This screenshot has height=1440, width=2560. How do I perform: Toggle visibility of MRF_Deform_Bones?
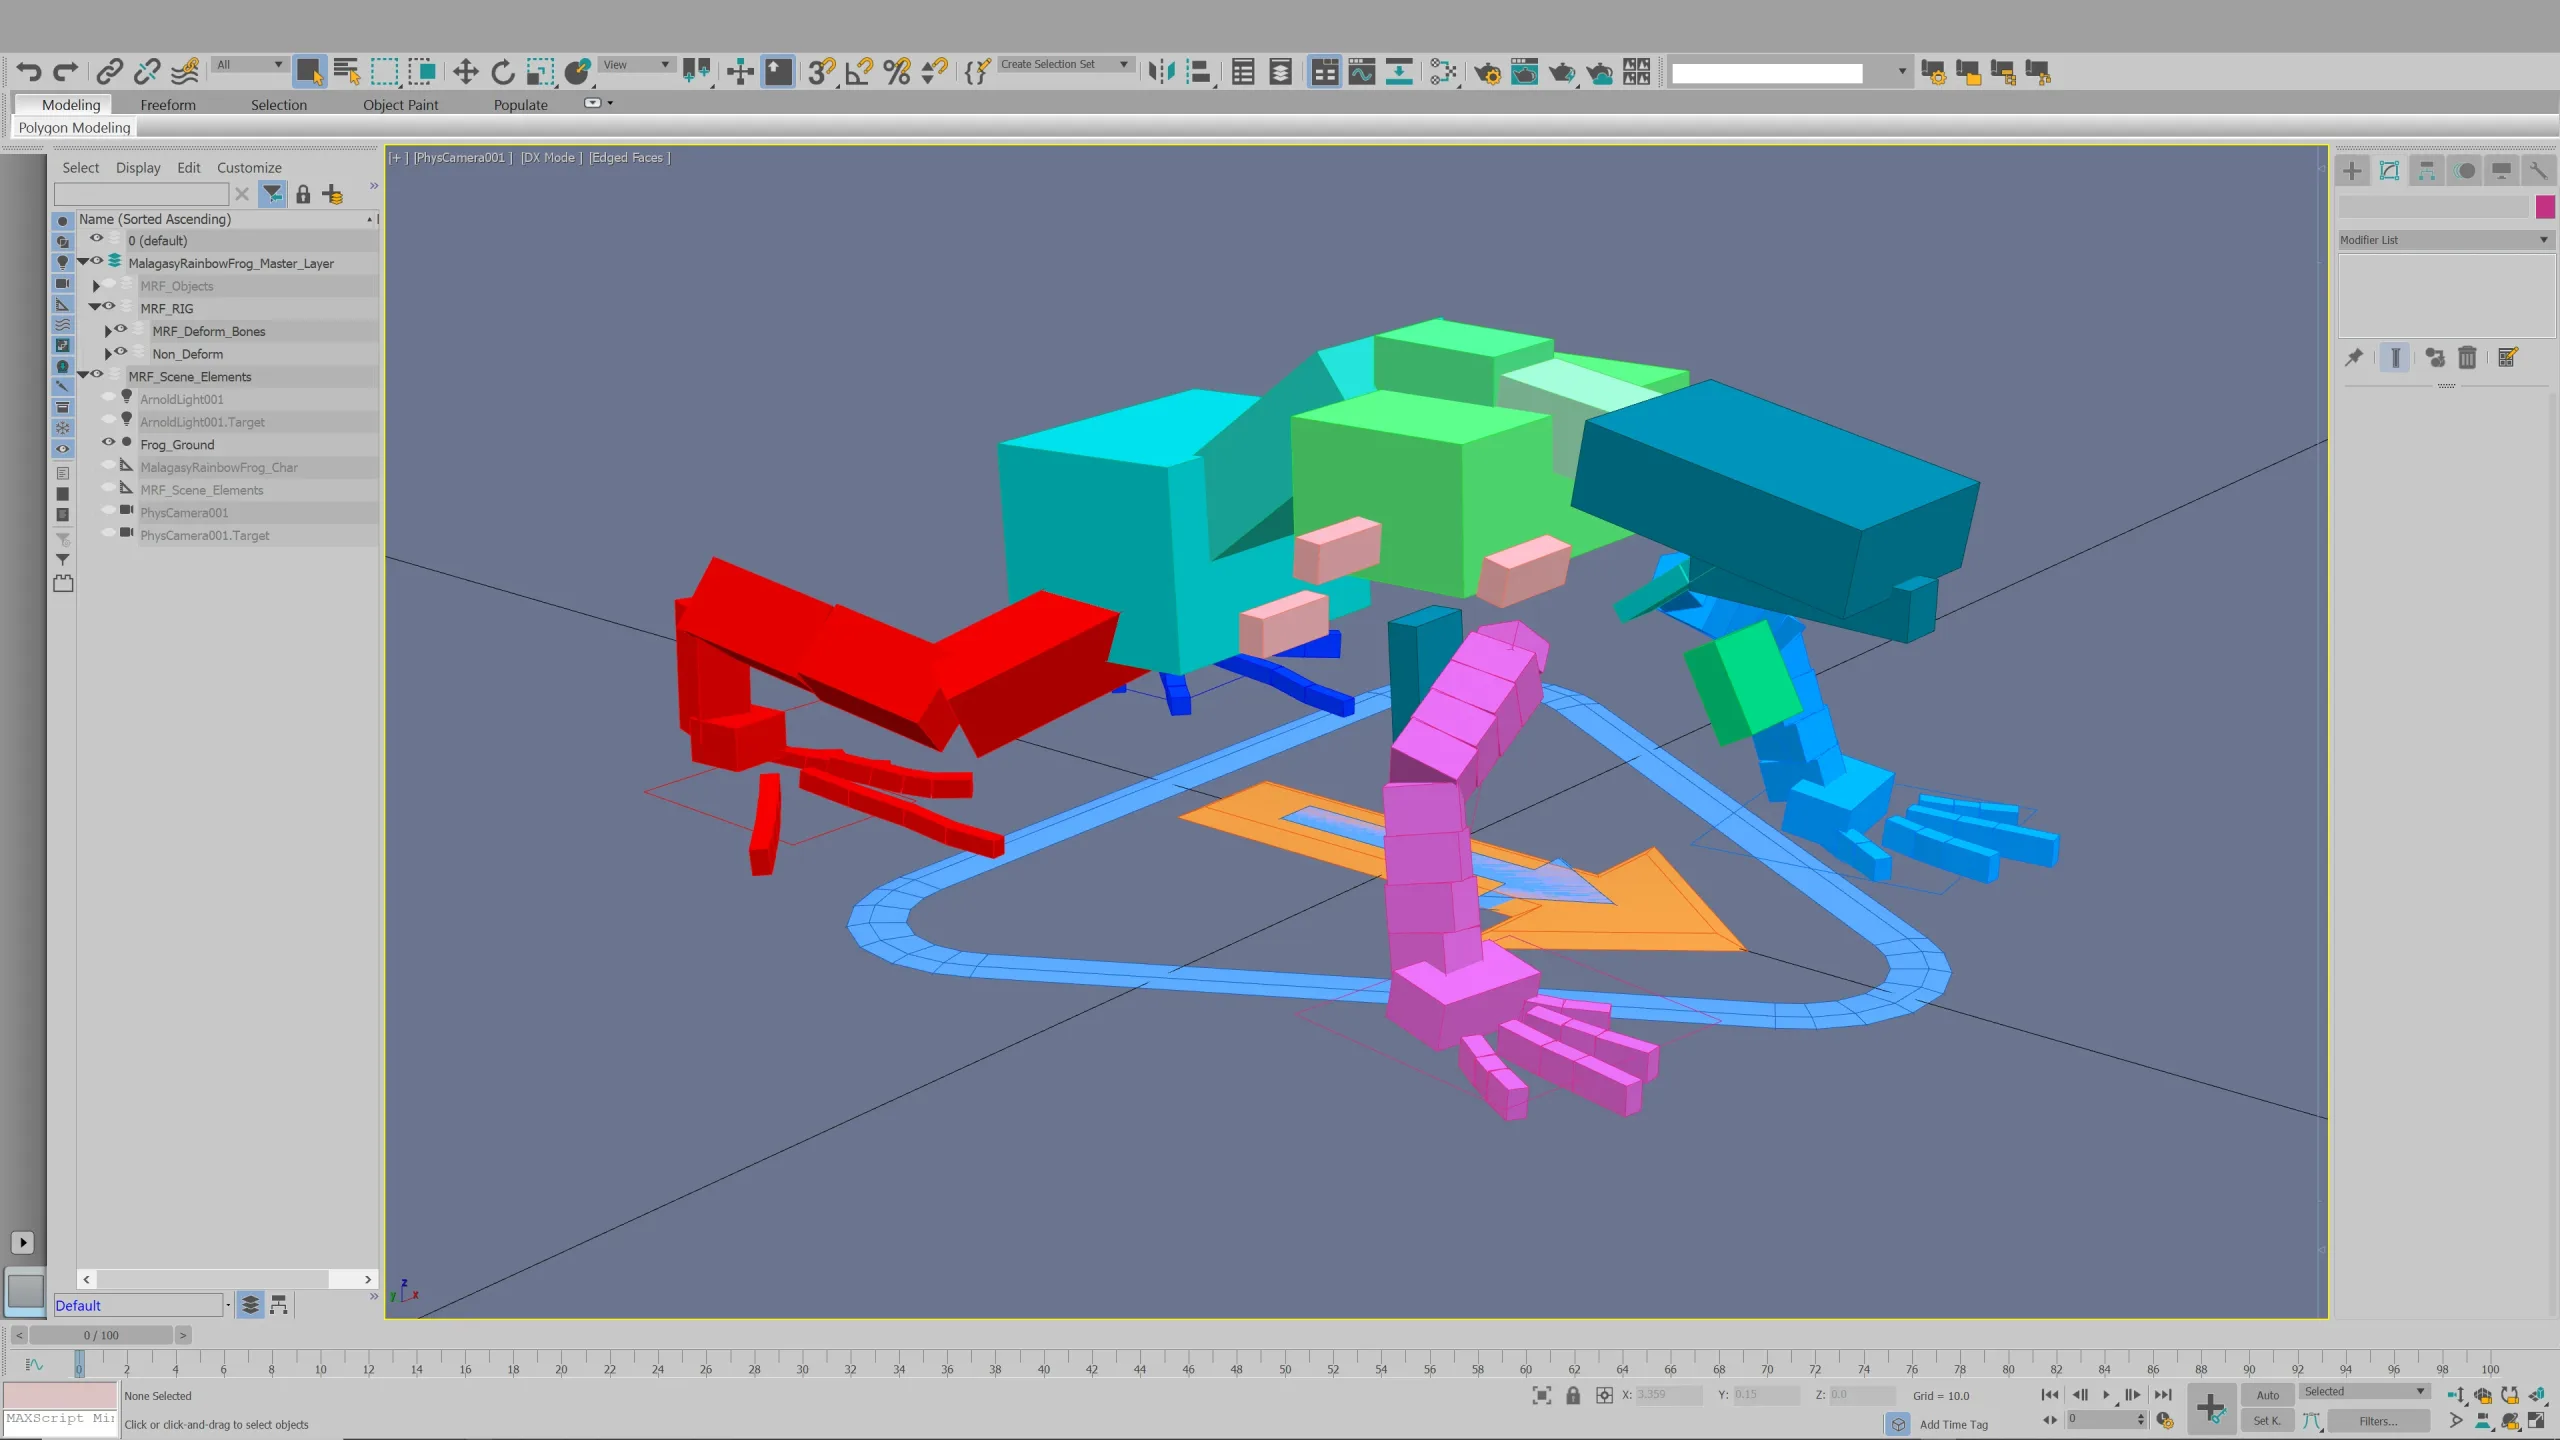(121, 330)
